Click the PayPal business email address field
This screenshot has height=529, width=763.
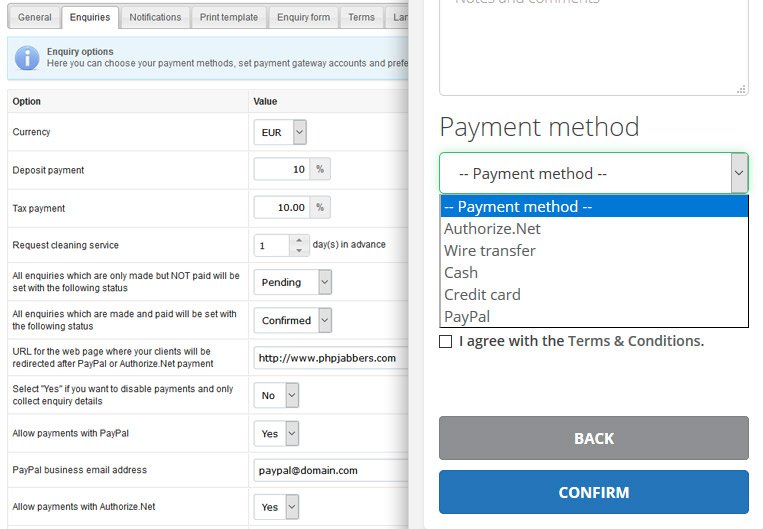(x=331, y=470)
